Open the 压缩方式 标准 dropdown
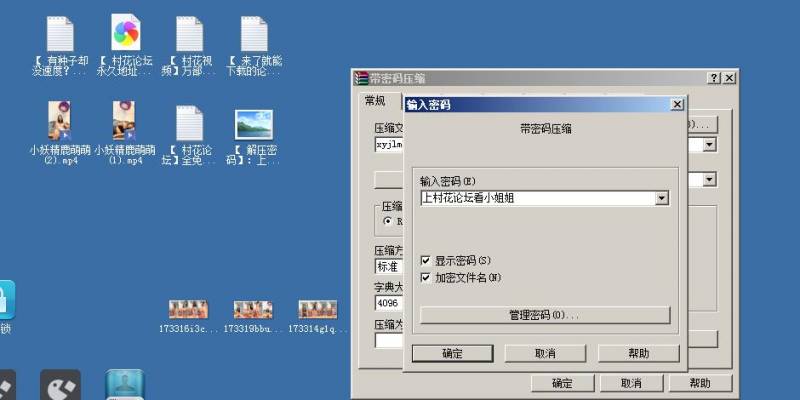Viewport: 800px width, 400px height. (x=388, y=267)
